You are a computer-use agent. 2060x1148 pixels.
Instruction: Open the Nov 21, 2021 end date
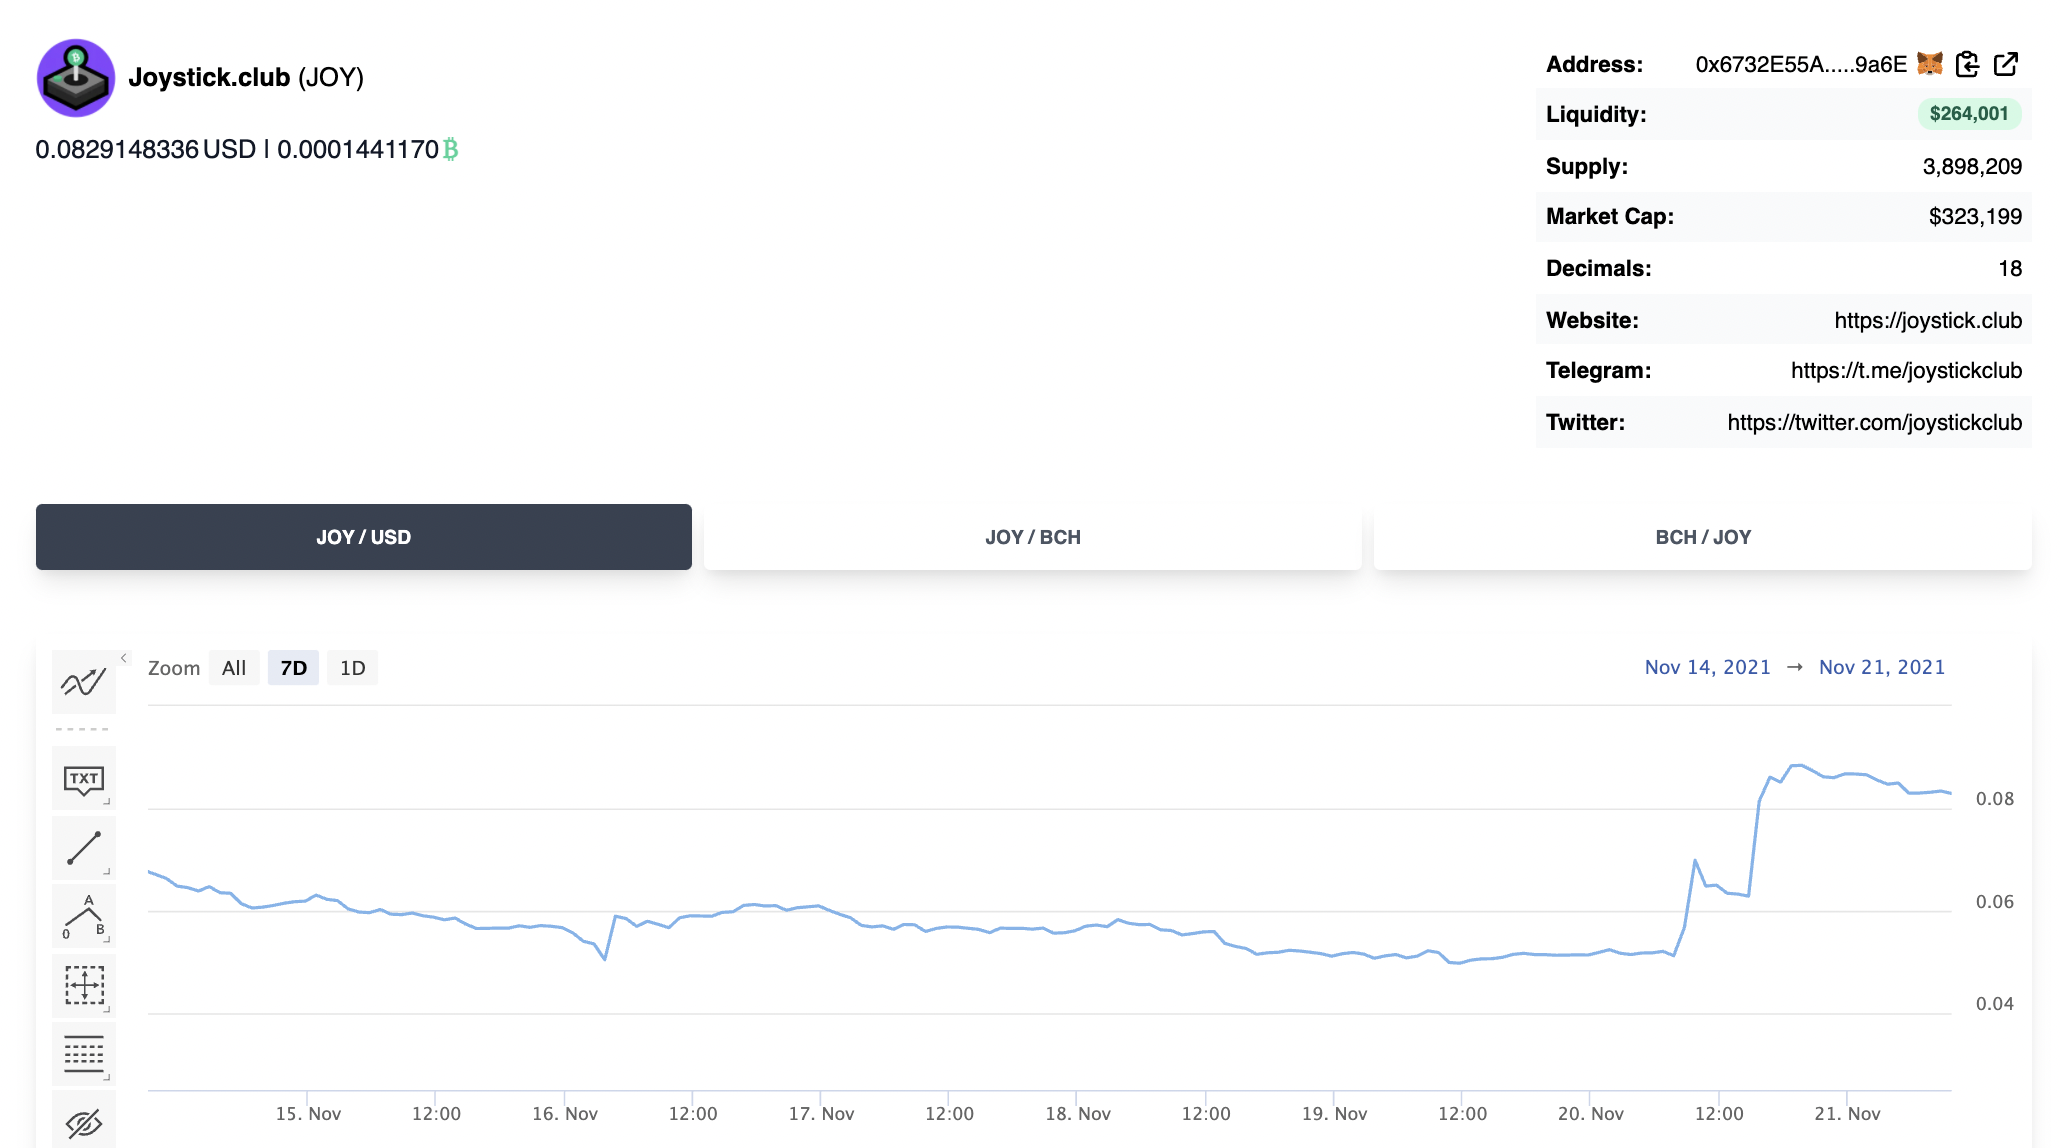(x=1882, y=667)
